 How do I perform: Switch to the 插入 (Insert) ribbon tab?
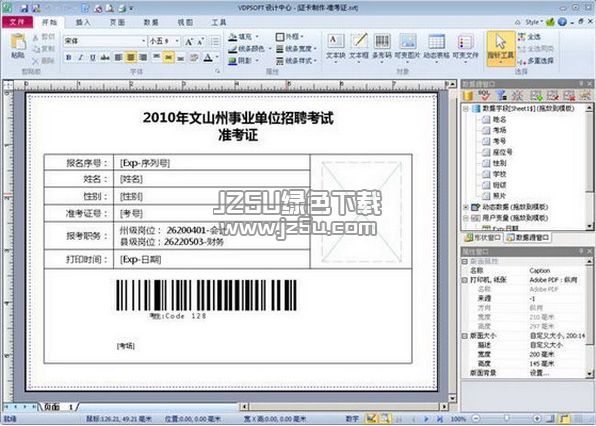point(83,22)
